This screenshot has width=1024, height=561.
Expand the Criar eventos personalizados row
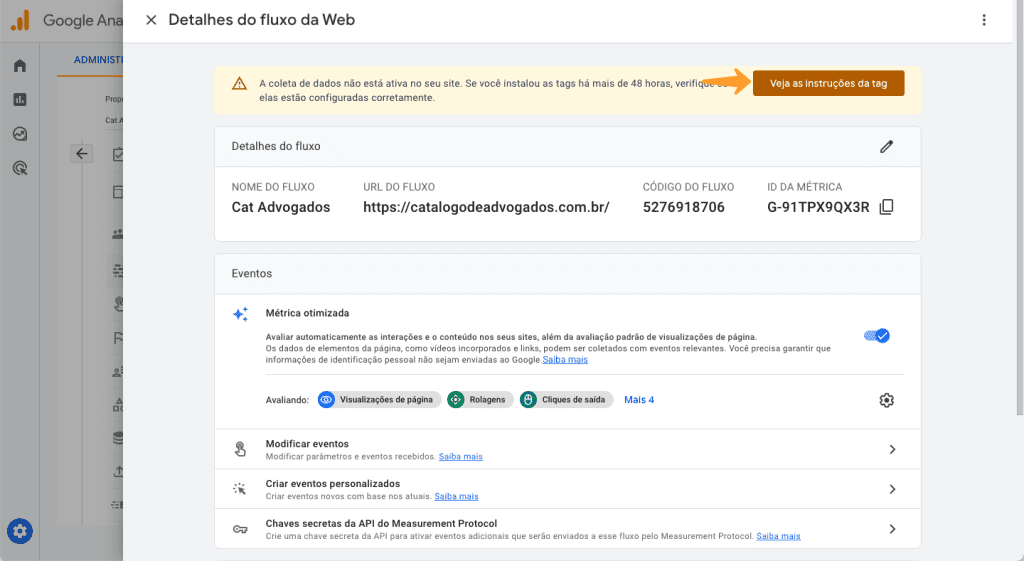[x=568, y=489]
